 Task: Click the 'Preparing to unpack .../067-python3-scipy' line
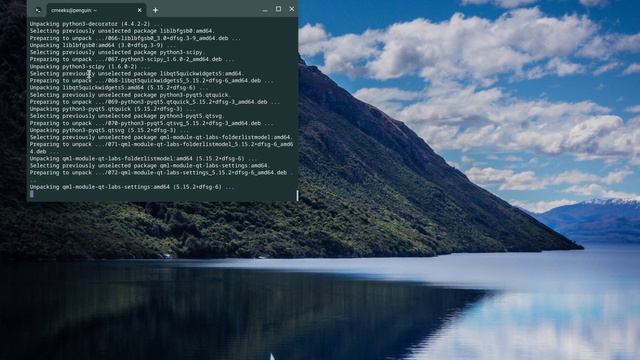(x=132, y=59)
